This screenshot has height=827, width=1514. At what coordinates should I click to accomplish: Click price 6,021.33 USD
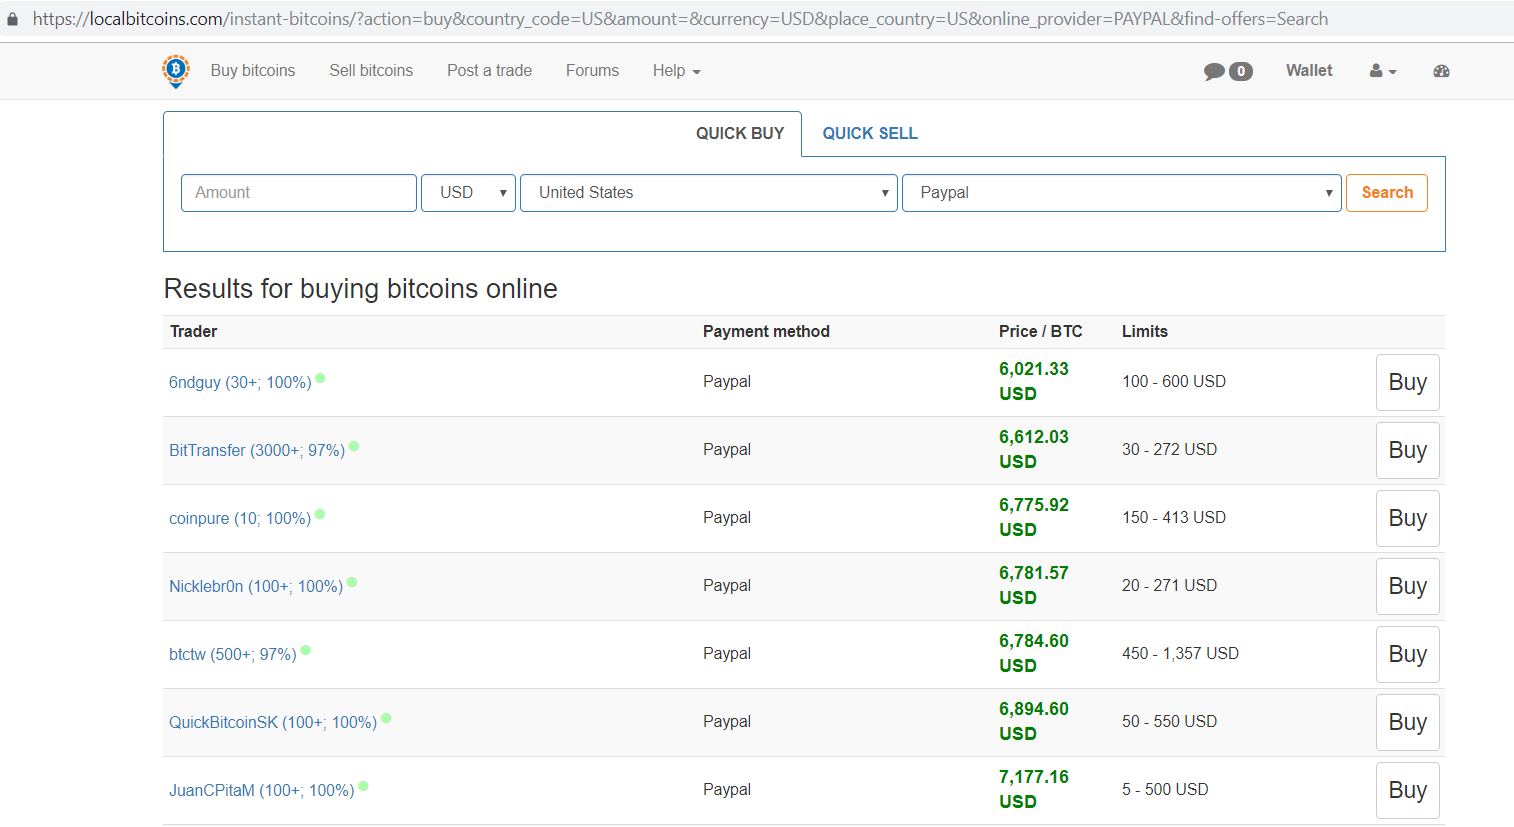point(1034,381)
